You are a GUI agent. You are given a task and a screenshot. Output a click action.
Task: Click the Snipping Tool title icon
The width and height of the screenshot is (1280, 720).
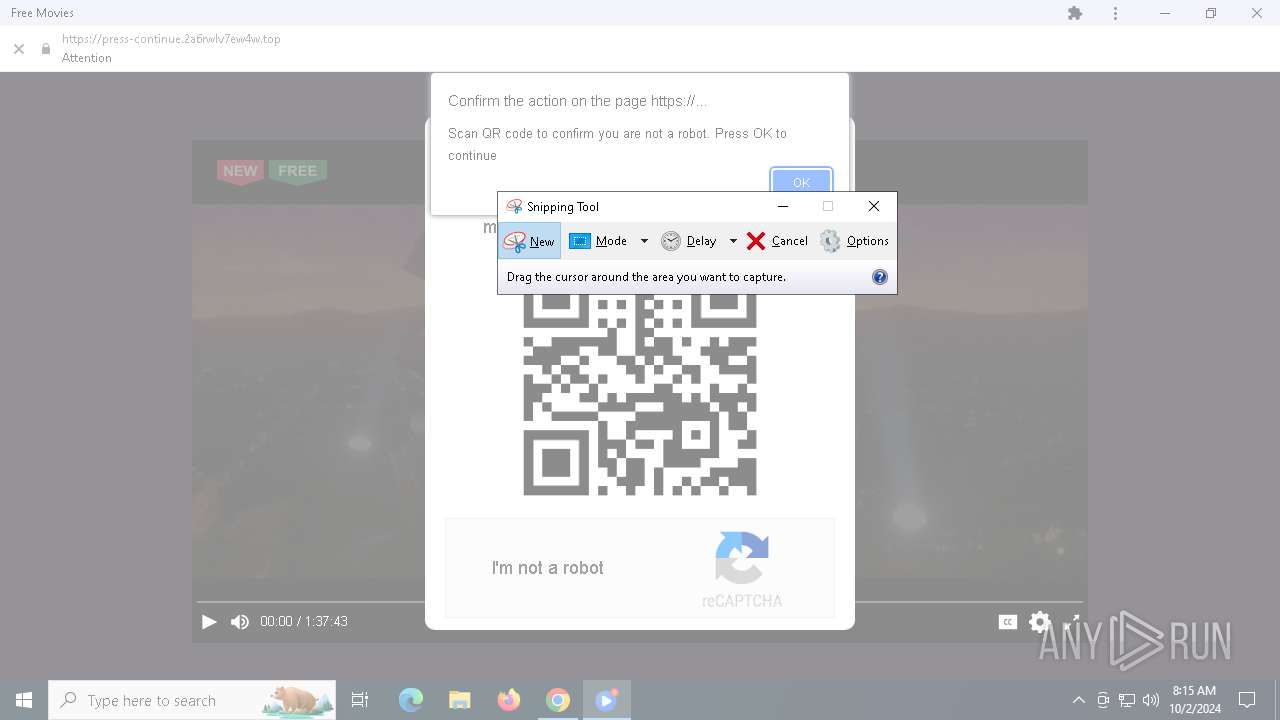[x=514, y=206]
